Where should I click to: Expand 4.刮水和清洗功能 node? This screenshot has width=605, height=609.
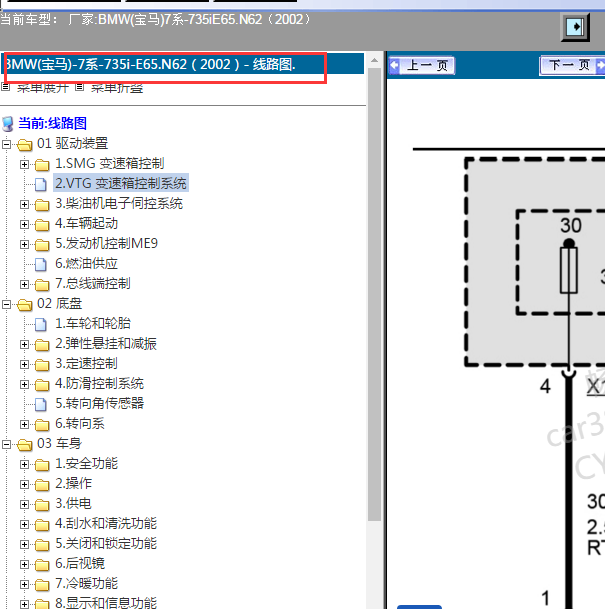click(24, 524)
